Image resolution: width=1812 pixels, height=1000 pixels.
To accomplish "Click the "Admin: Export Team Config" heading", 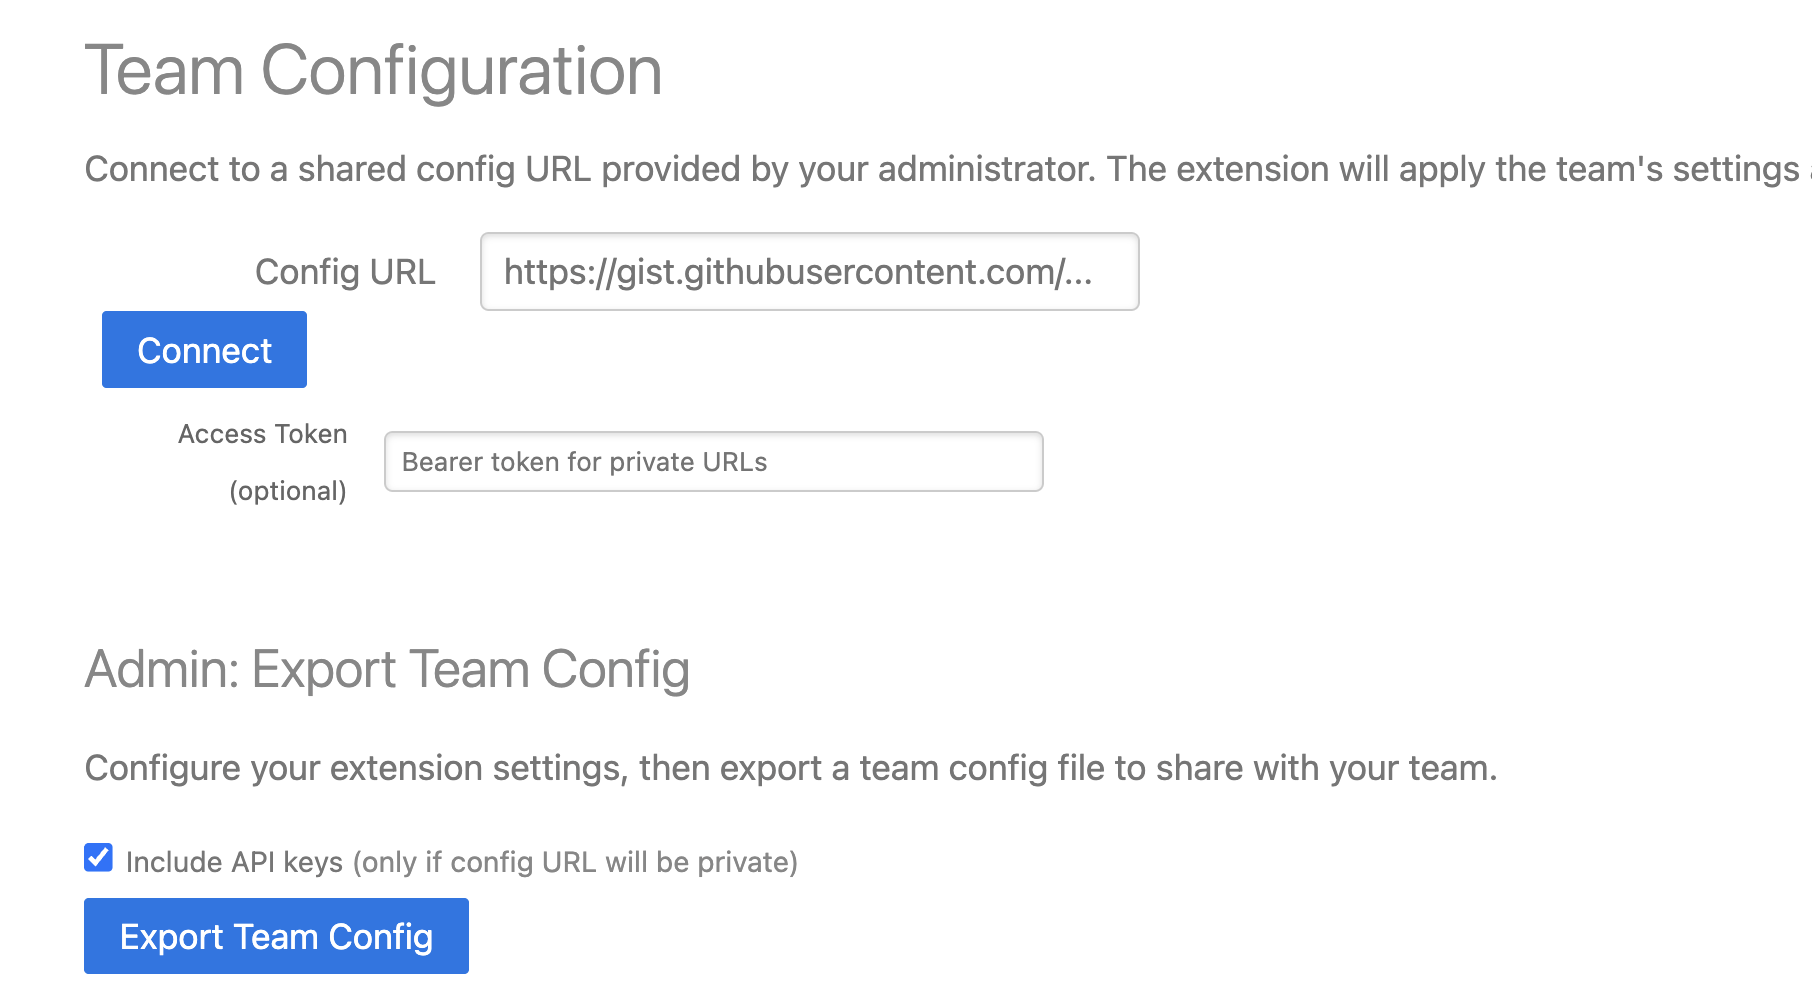I will point(387,669).
